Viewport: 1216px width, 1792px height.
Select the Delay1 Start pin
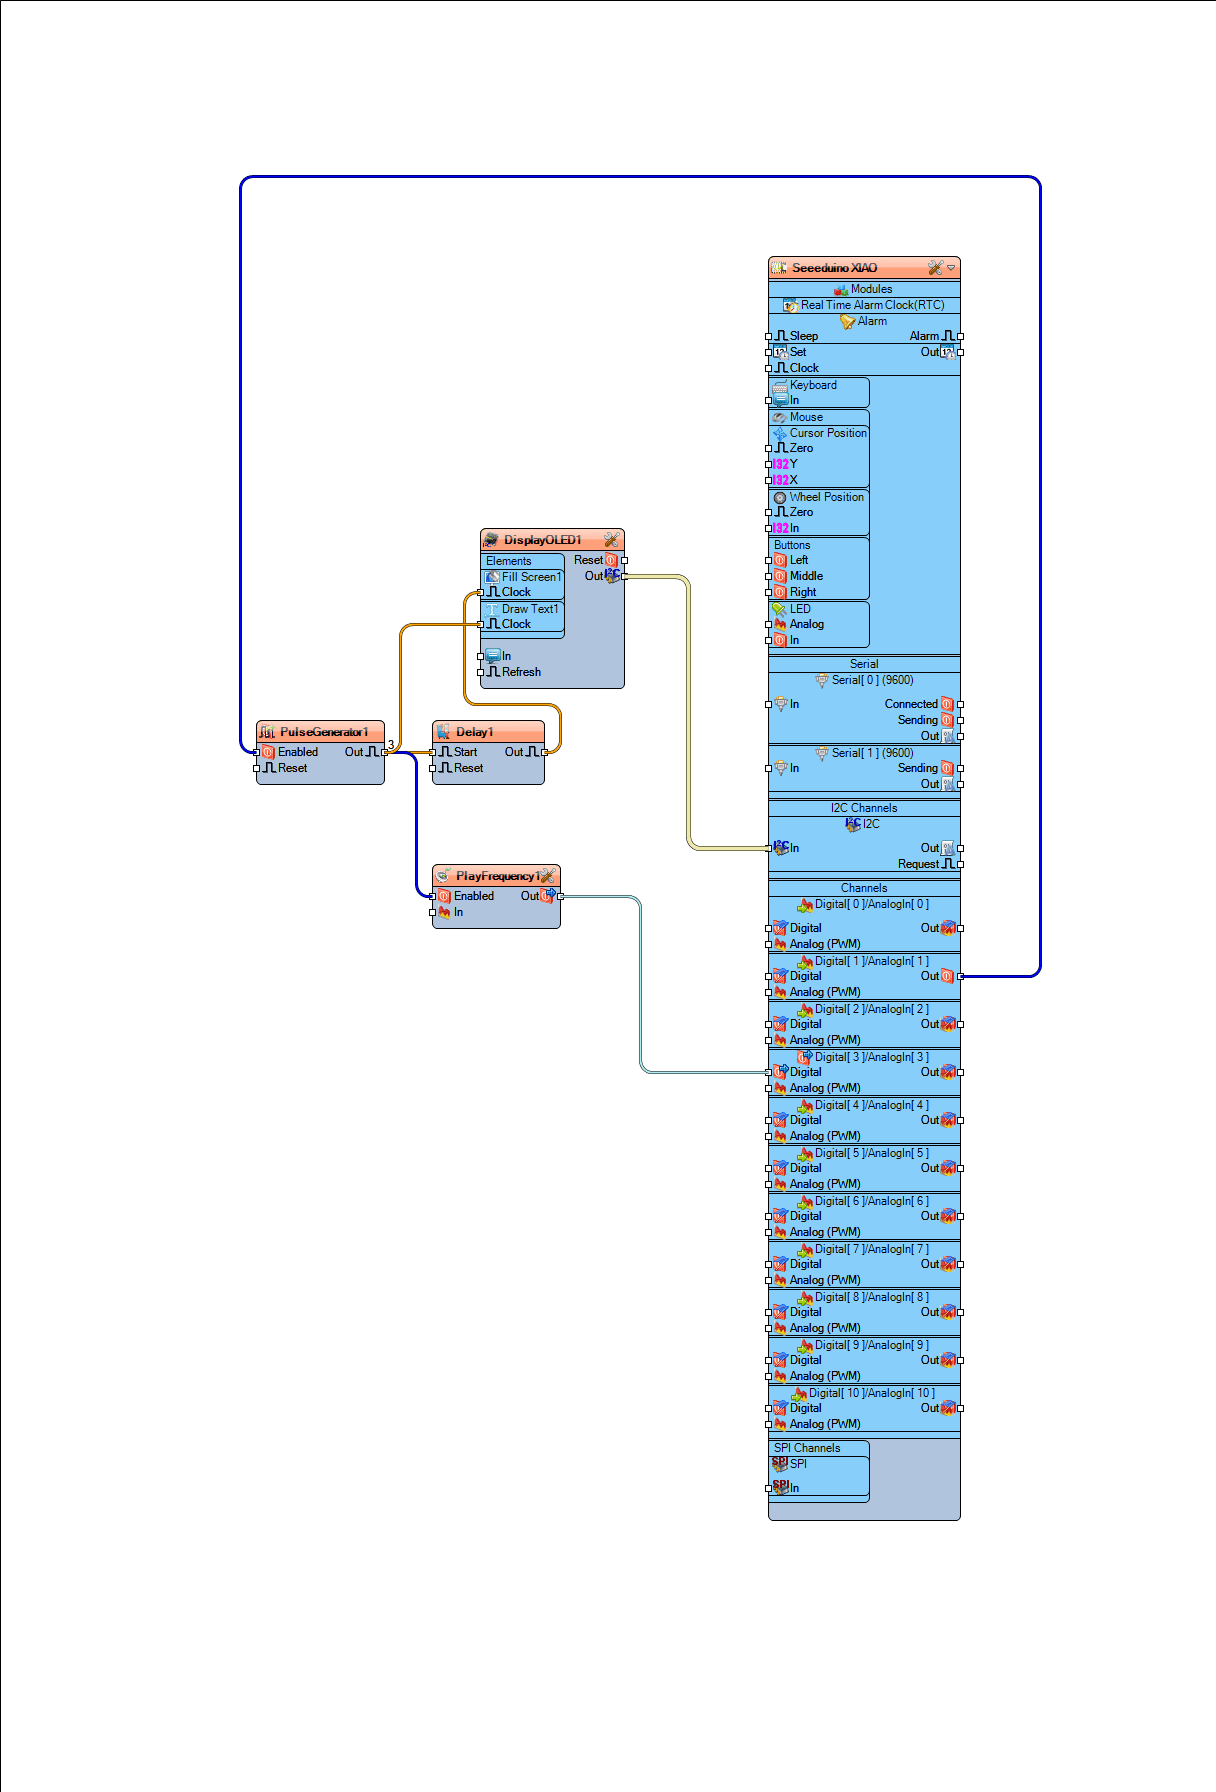pos(433,752)
